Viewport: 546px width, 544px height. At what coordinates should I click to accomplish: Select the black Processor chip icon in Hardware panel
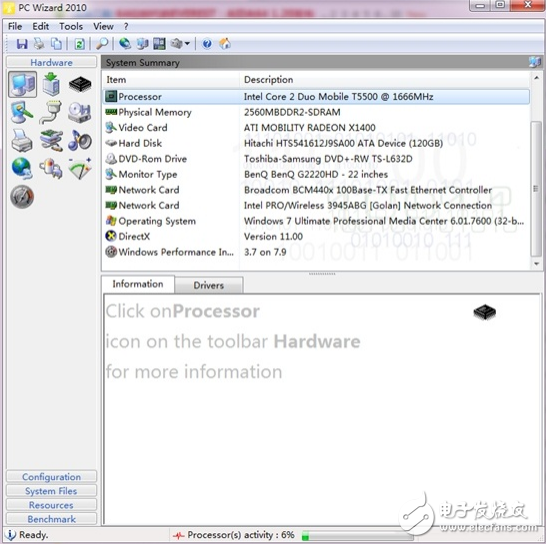[x=80, y=84]
